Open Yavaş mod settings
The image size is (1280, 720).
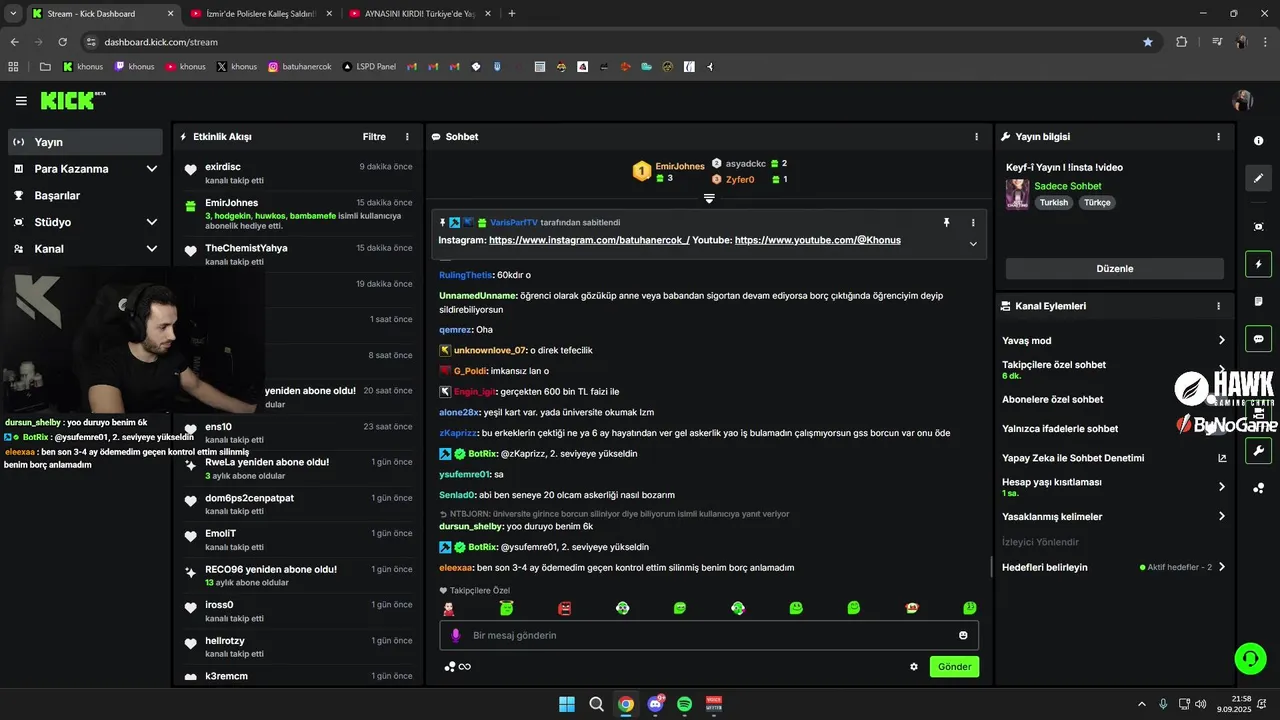tap(1114, 341)
